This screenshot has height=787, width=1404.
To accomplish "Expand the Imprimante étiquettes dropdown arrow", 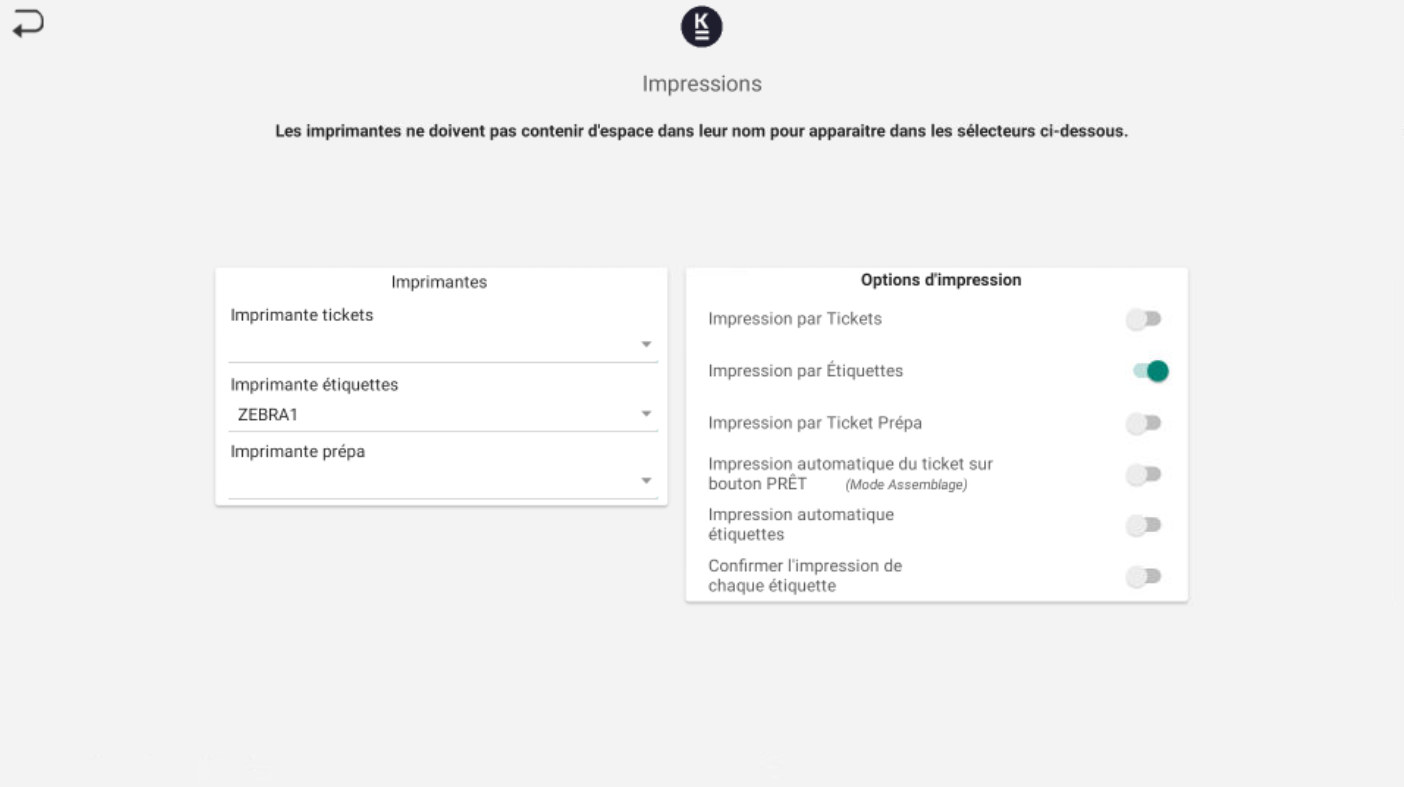I will [x=646, y=414].
